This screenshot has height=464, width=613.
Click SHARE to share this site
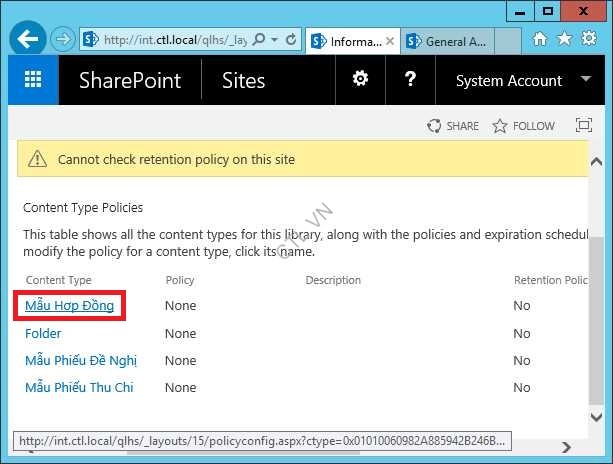tap(453, 126)
